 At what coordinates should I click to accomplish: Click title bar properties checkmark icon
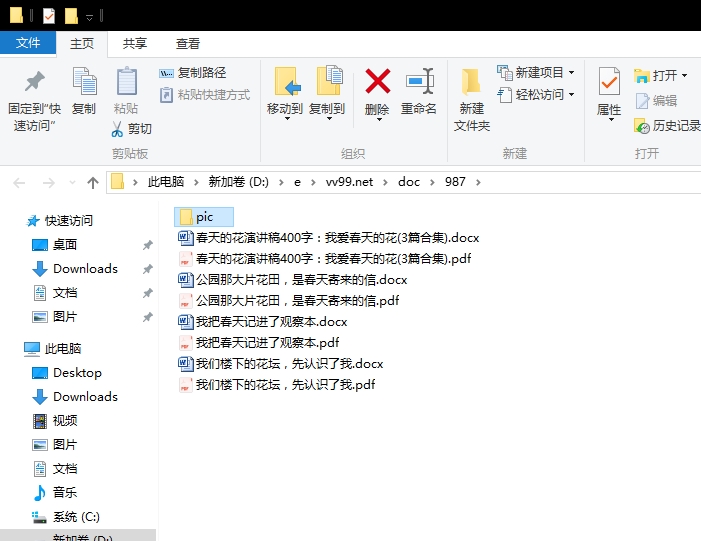pyautogui.click(x=49, y=17)
